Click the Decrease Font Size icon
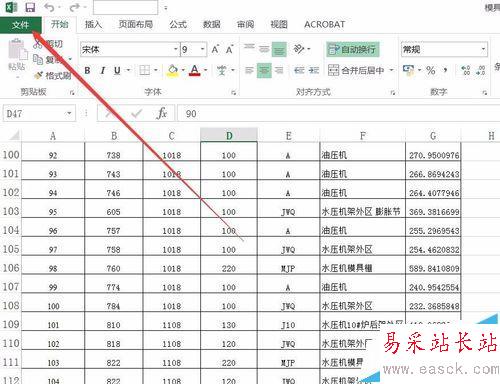This screenshot has height=384, width=500. point(230,50)
